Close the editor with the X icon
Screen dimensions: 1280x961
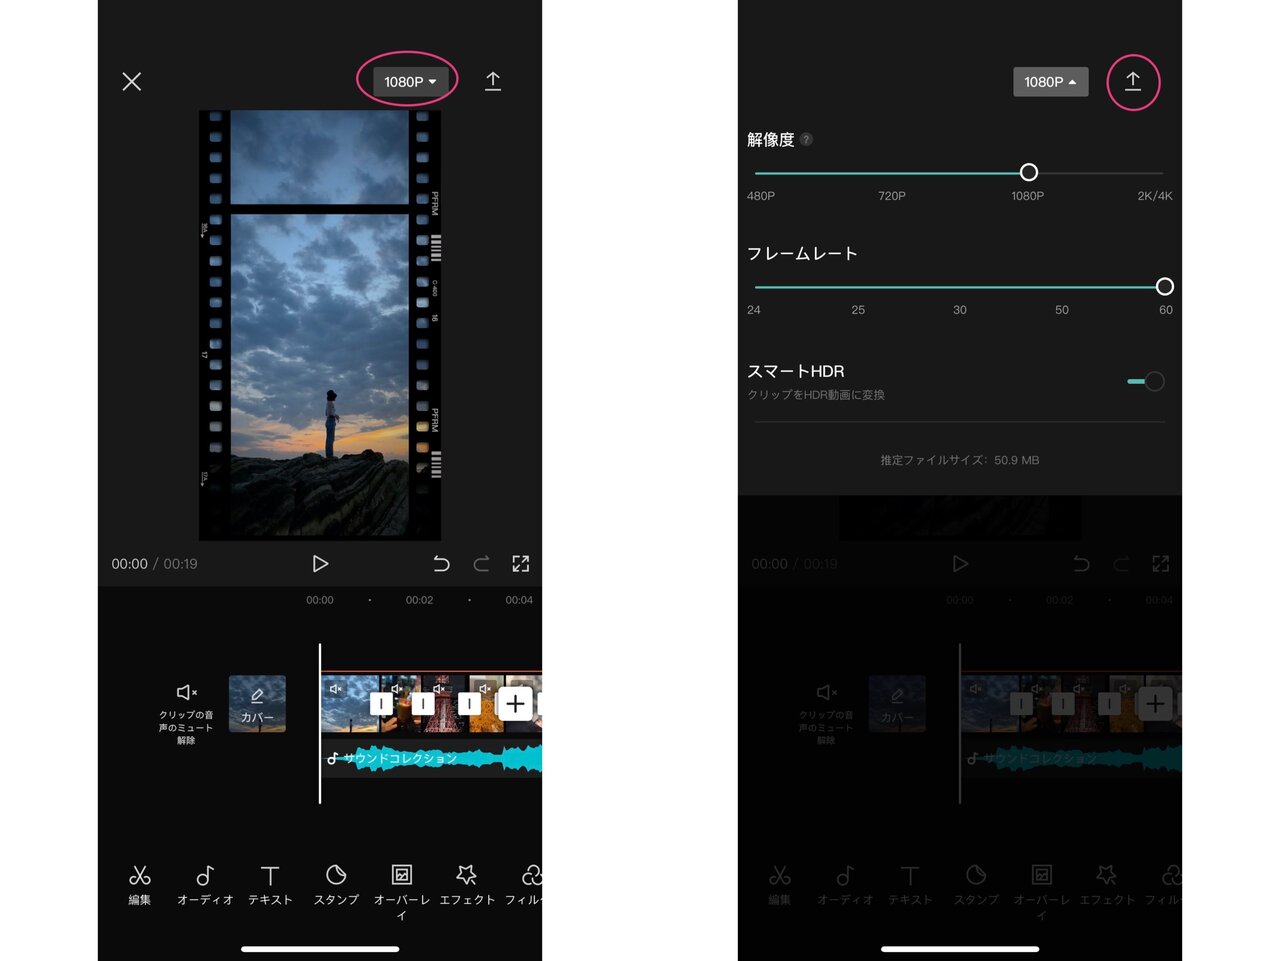pyautogui.click(x=131, y=81)
